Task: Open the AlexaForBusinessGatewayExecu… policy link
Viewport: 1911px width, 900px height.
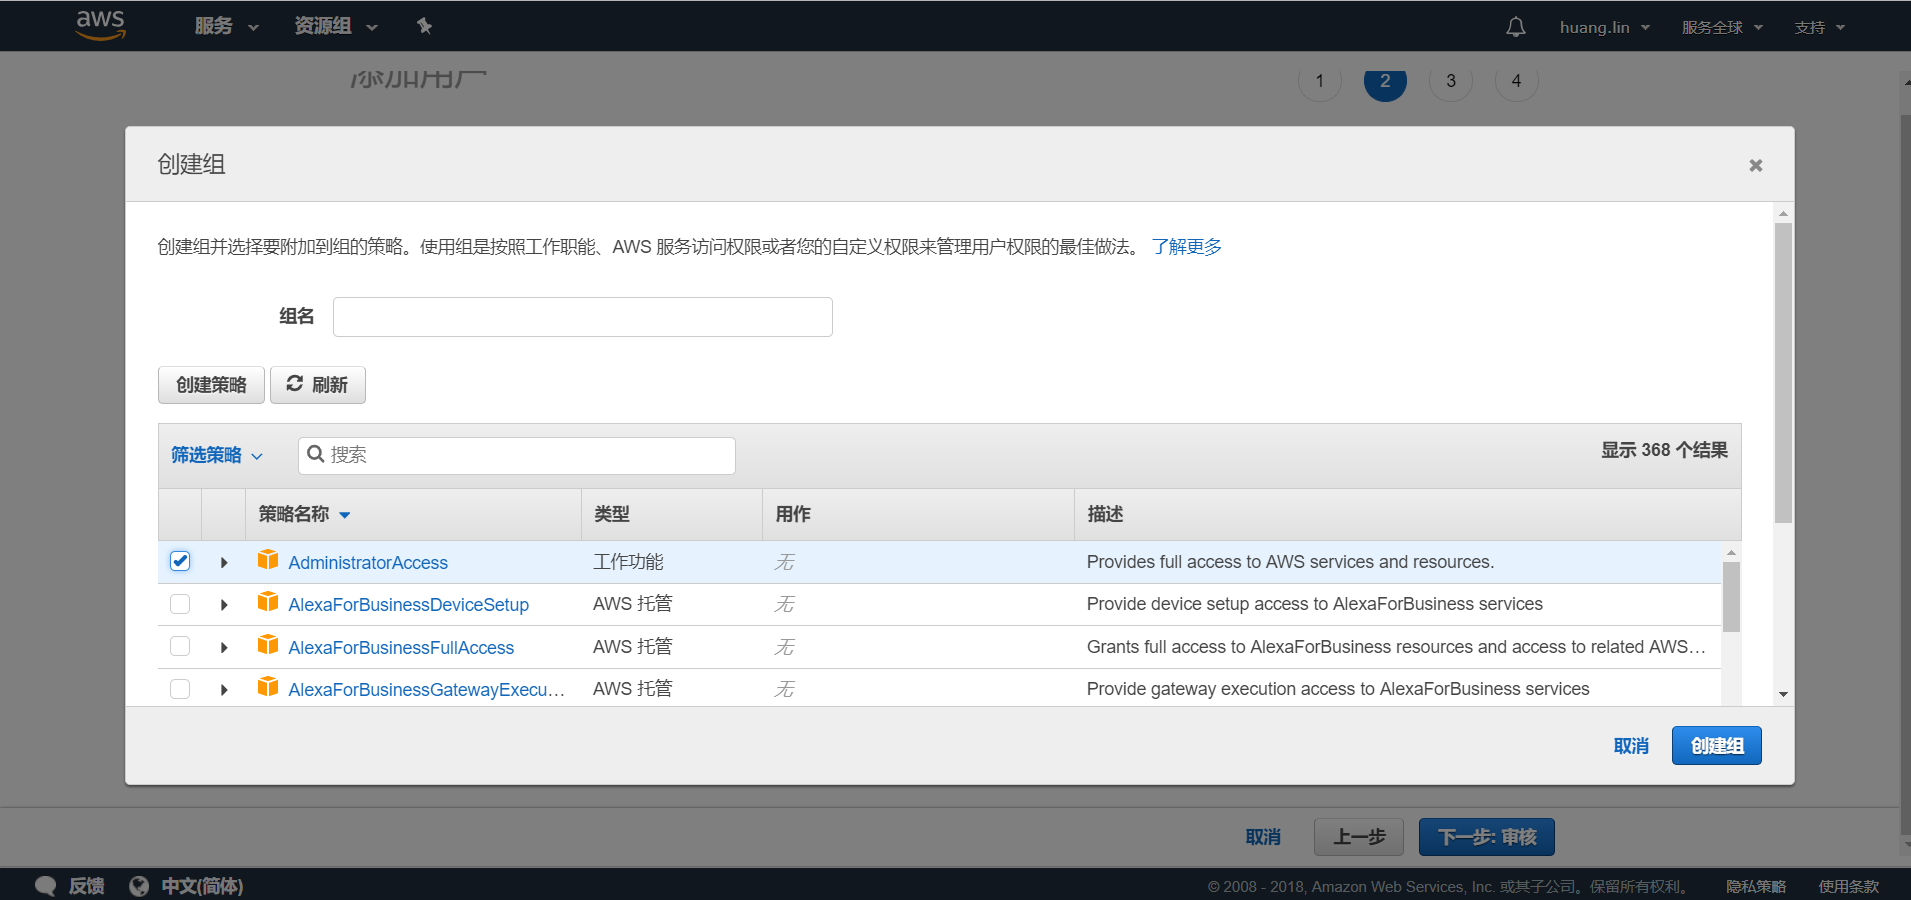Action: pos(426,690)
